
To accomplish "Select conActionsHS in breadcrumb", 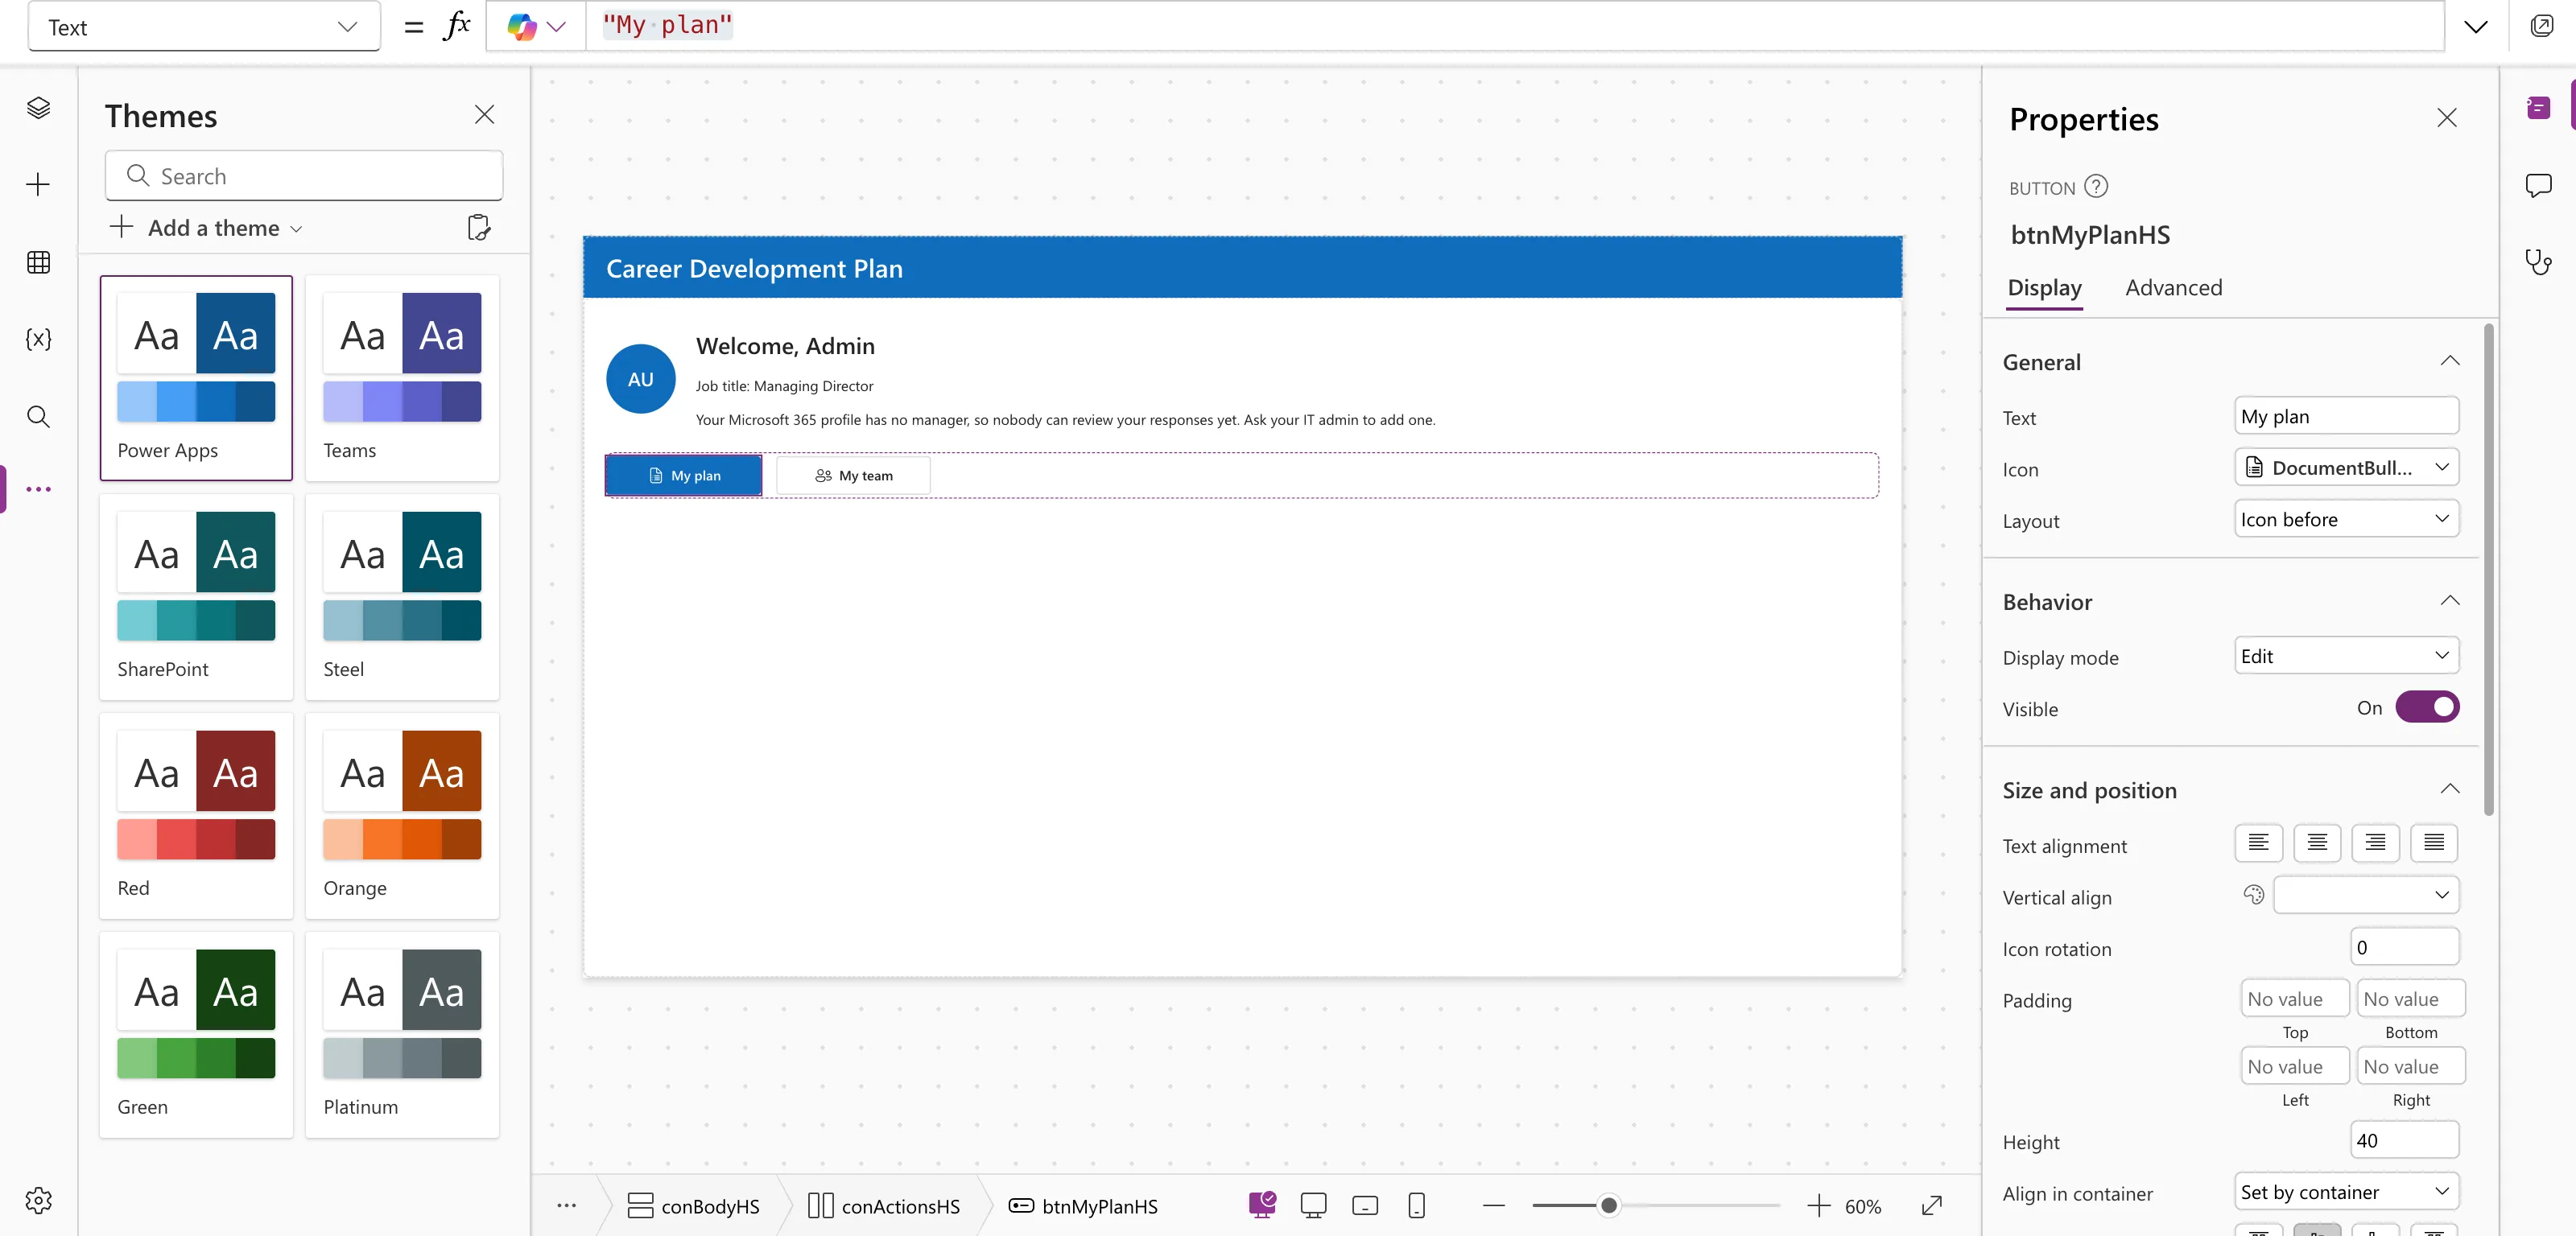I will pos(883,1205).
